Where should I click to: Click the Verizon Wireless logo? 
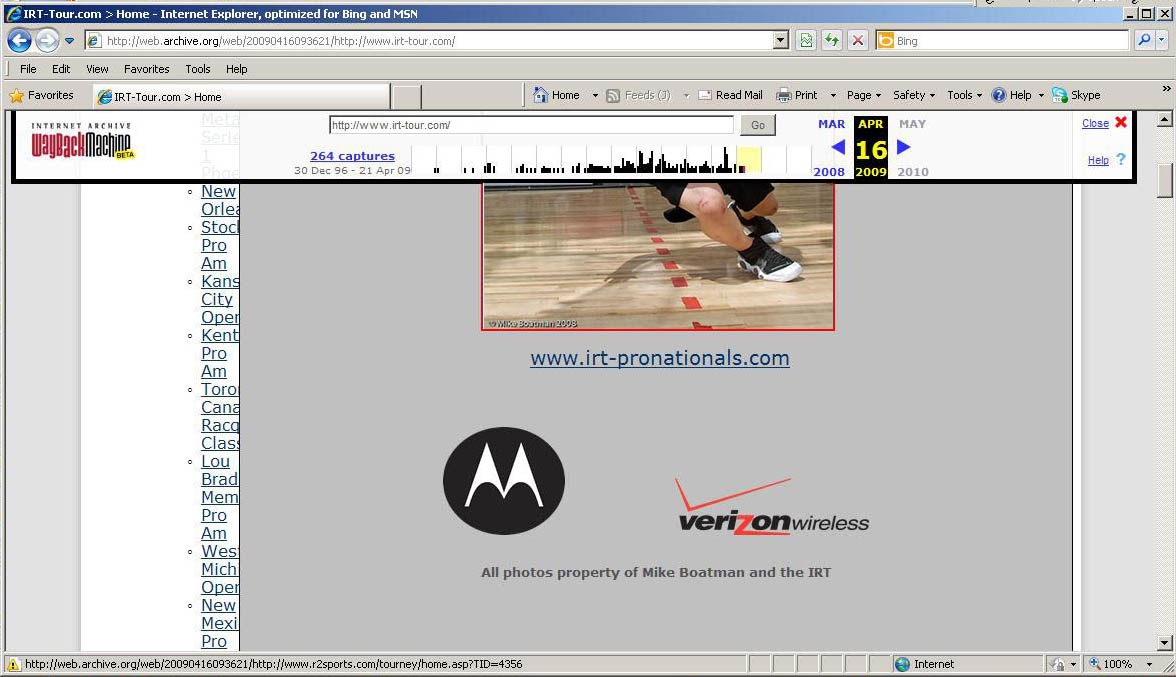click(773, 507)
